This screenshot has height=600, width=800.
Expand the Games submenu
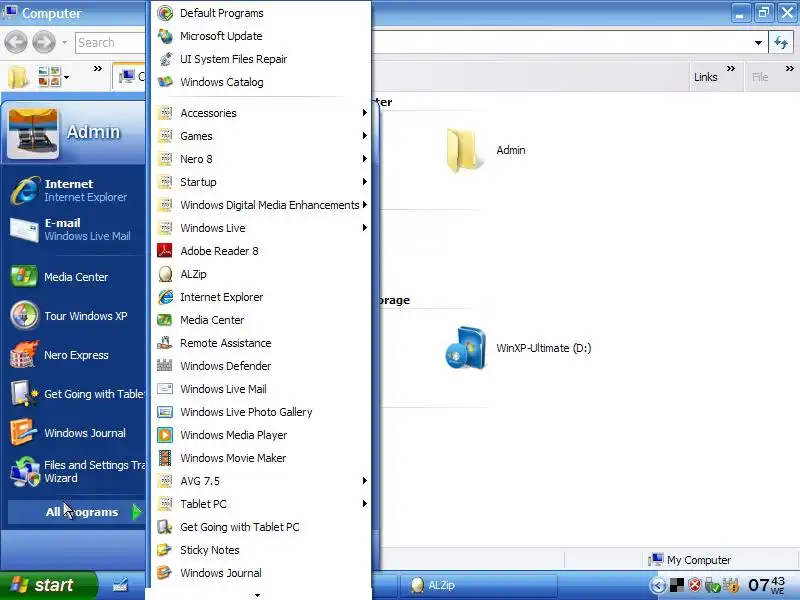coord(261,136)
